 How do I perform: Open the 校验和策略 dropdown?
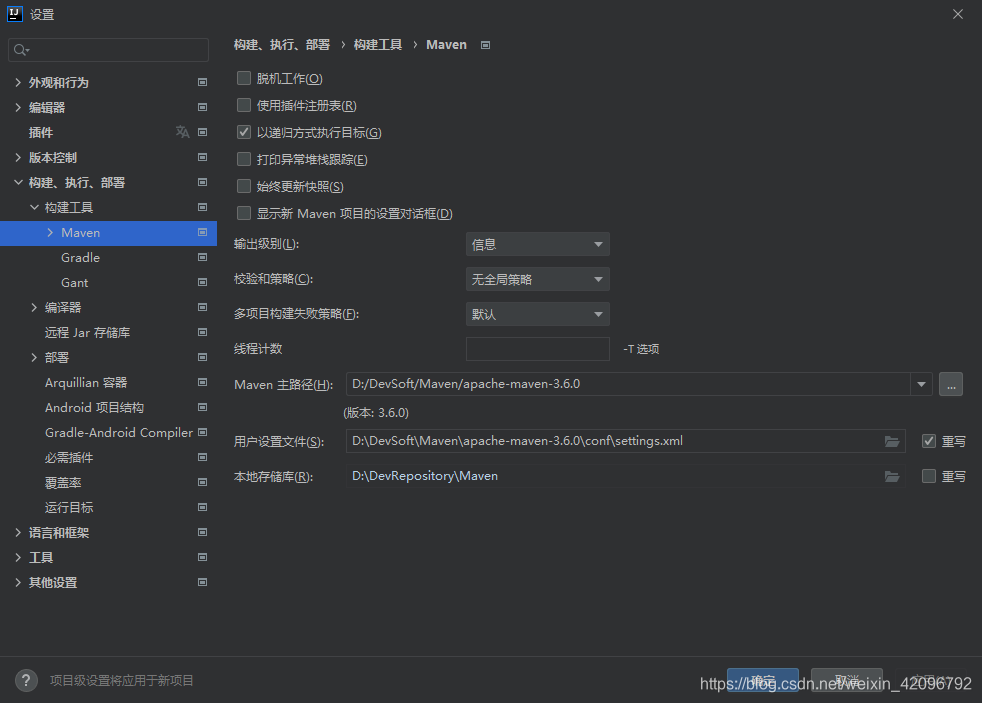pos(537,279)
